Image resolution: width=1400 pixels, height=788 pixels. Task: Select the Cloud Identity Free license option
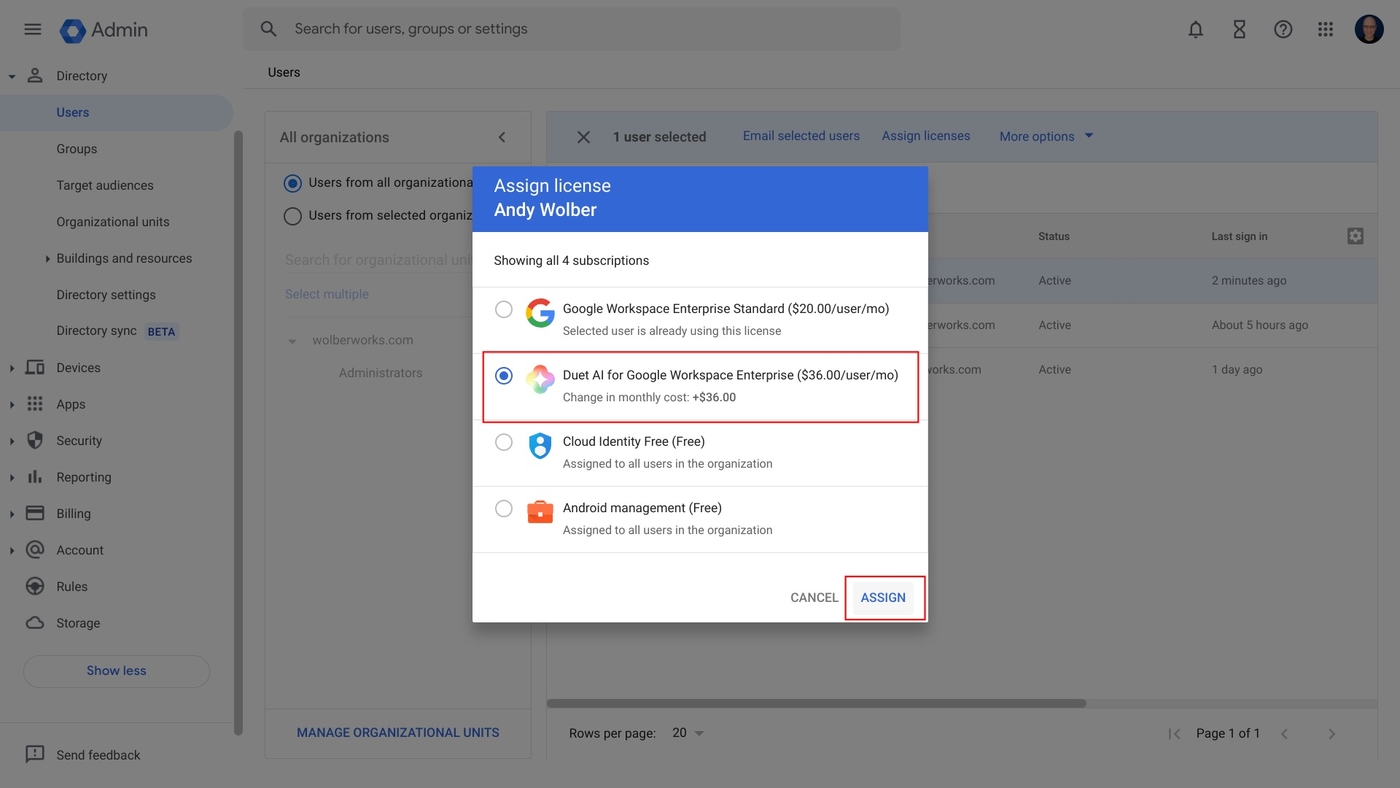(504, 441)
